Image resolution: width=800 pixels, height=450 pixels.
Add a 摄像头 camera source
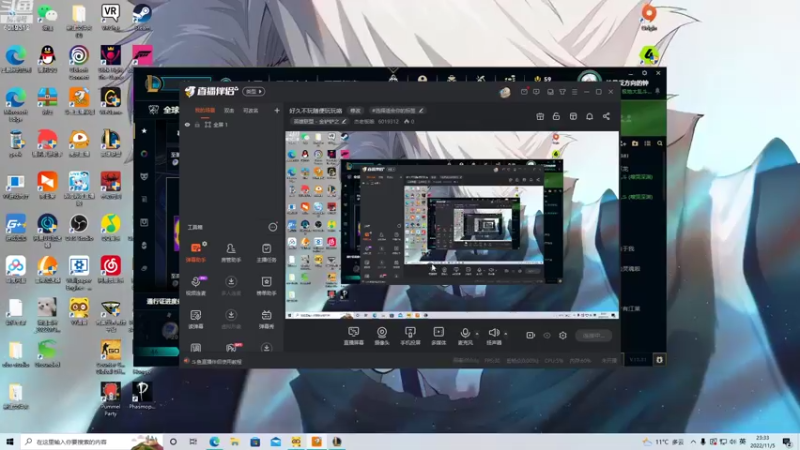(x=382, y=336)
